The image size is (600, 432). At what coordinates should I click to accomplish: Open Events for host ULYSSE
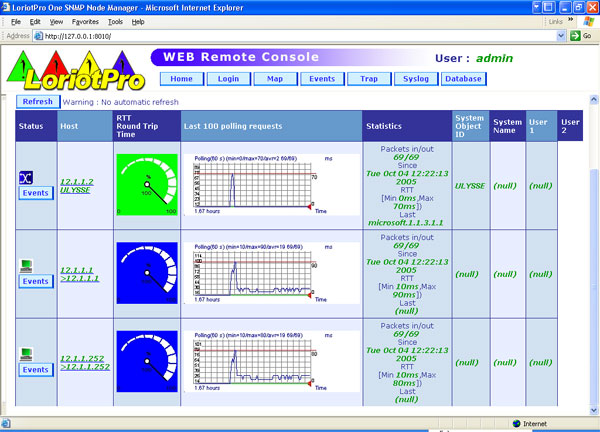(36, 193)
